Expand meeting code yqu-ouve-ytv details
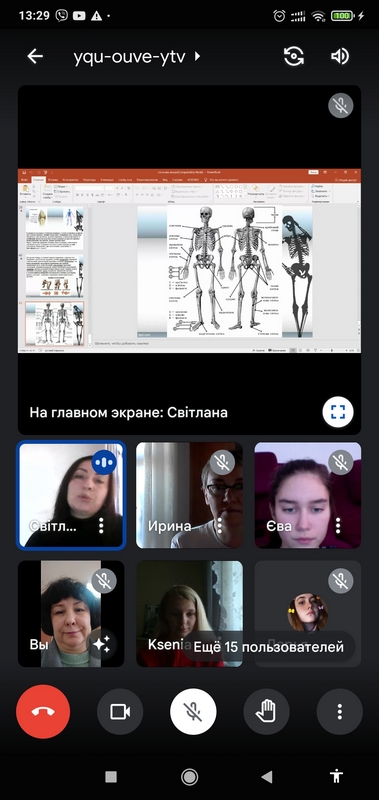This screenshot has width=379, height=800. (137, 57)
